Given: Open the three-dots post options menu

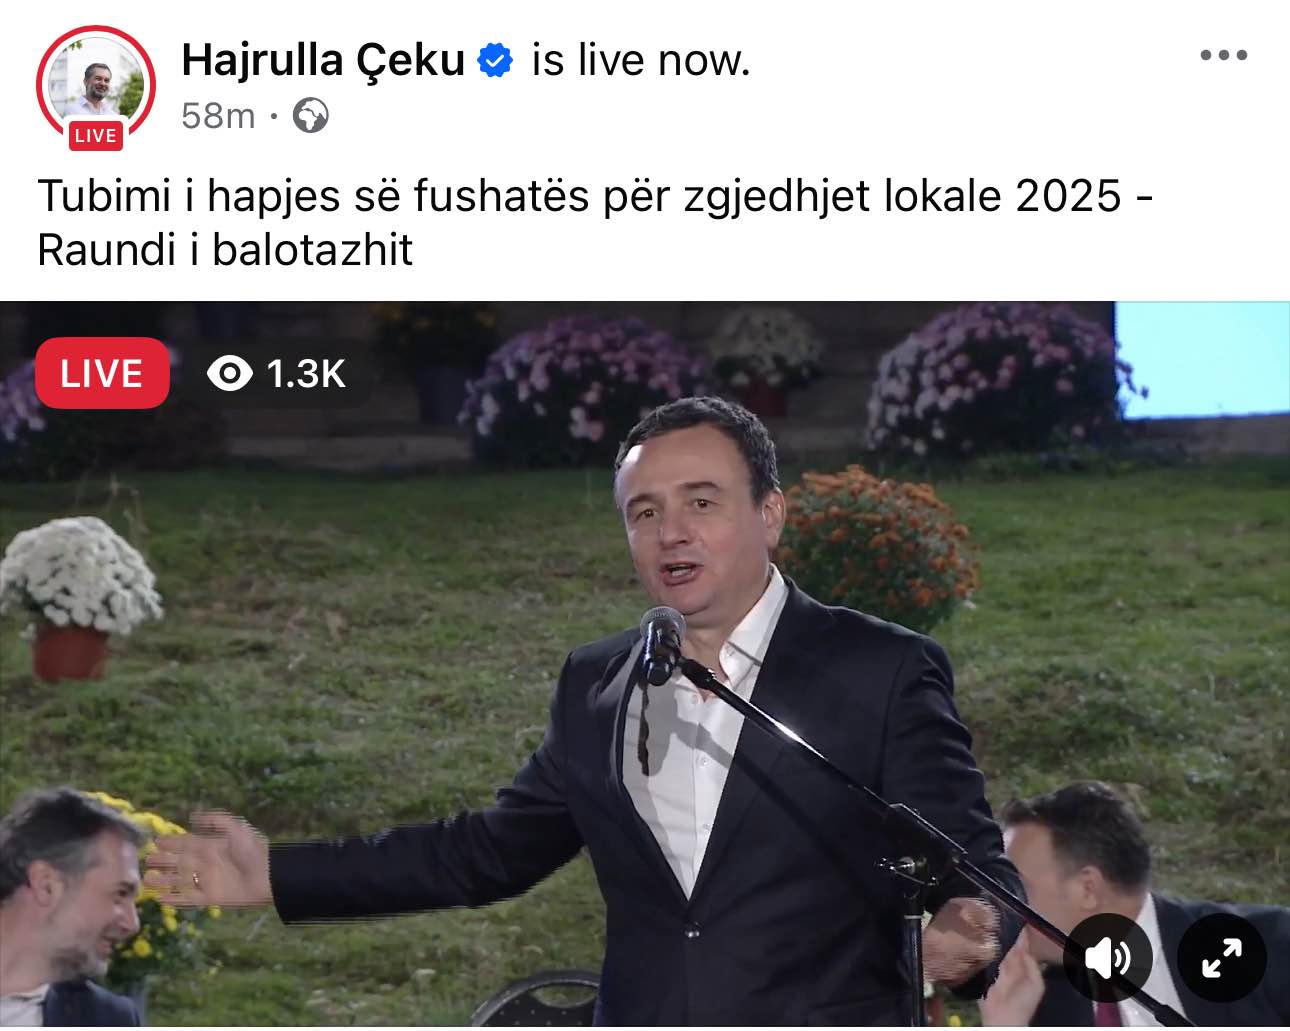Looking at the screenshot, I should click(x=1224, y=55).
